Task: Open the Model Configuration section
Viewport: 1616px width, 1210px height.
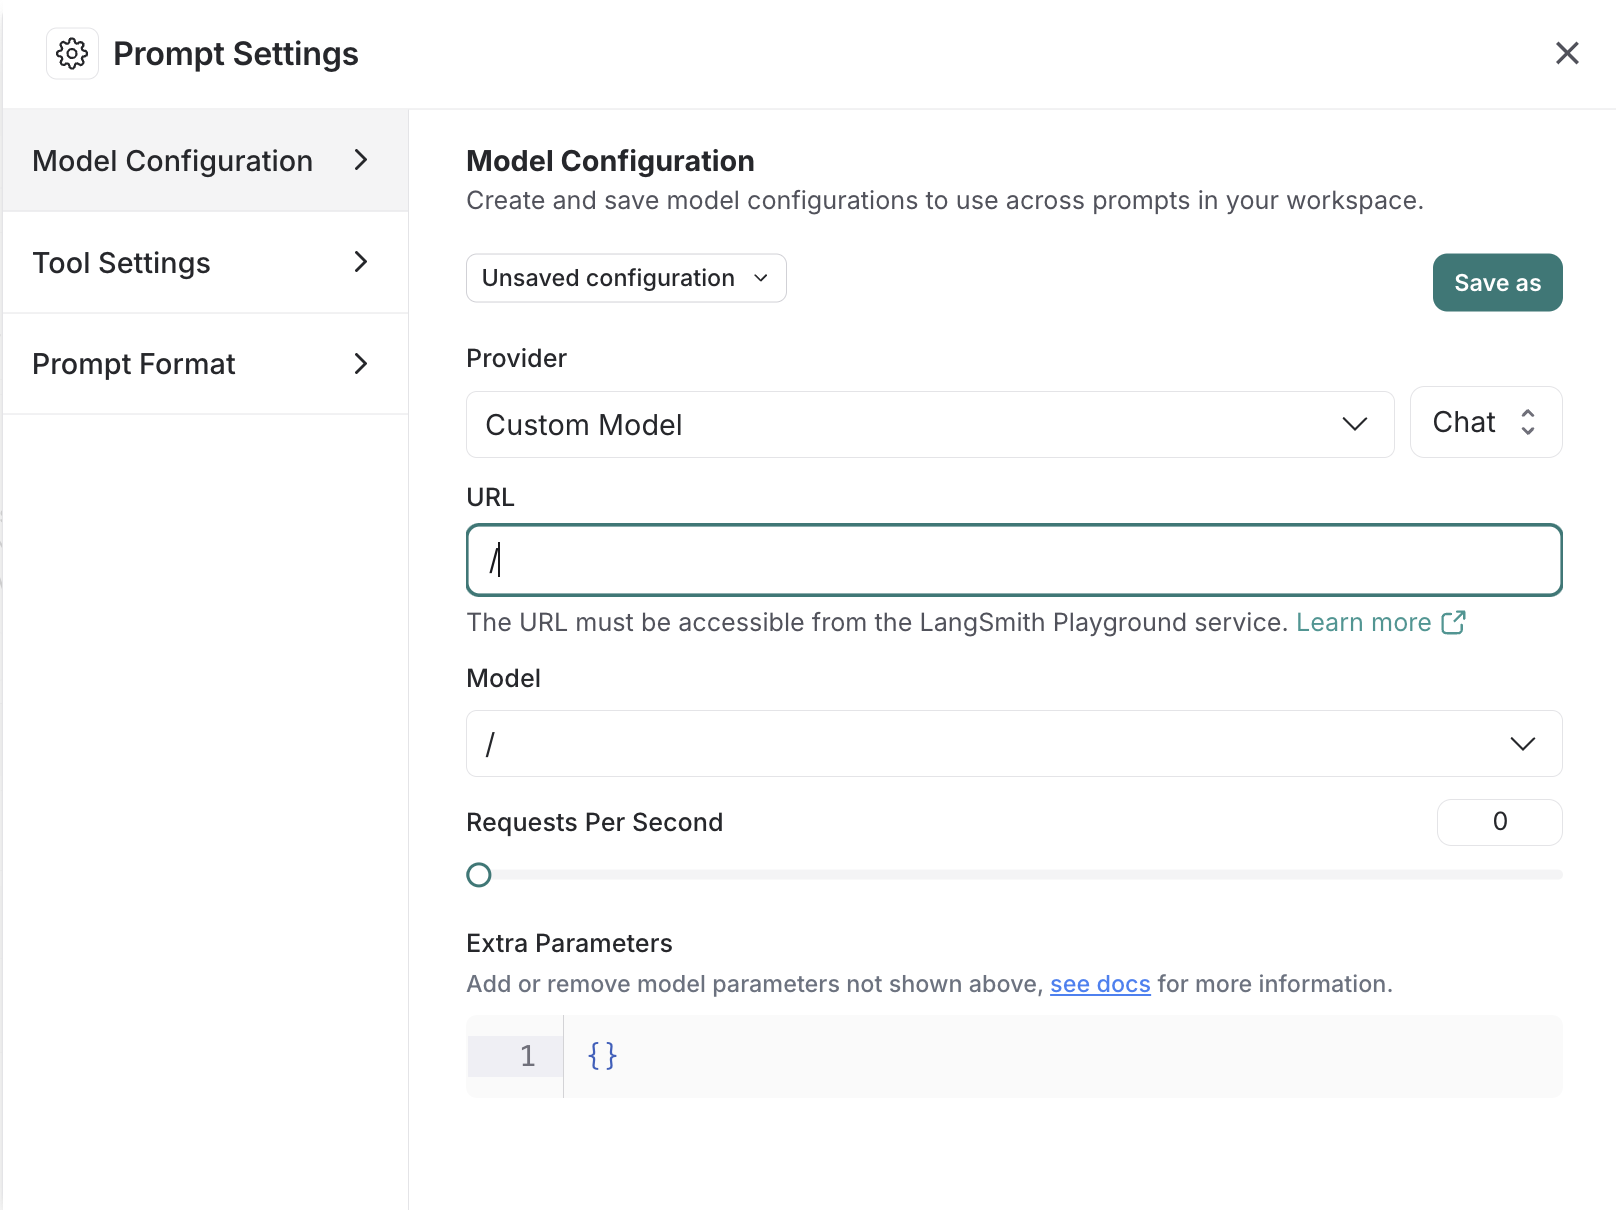Action: (172, 161)
